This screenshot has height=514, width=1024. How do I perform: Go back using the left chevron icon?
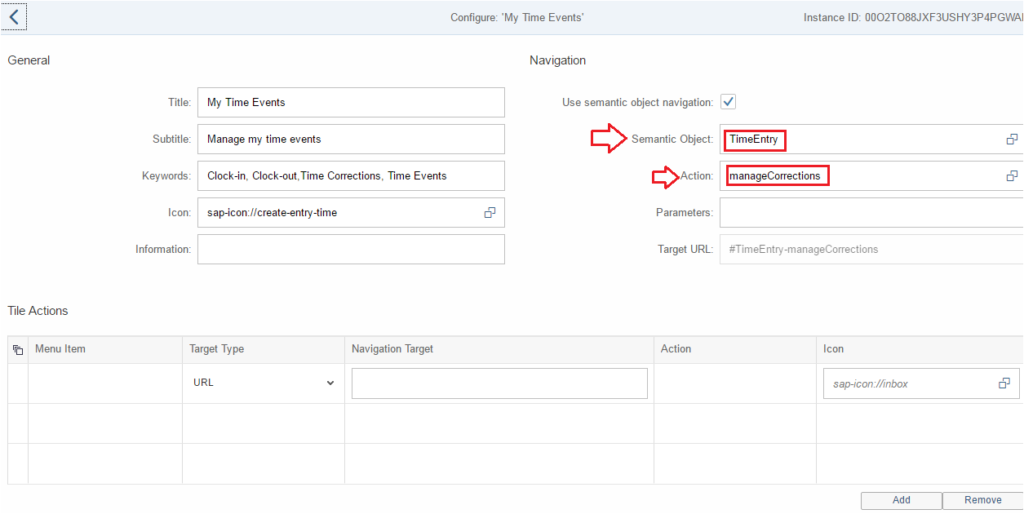pos(14,17)
